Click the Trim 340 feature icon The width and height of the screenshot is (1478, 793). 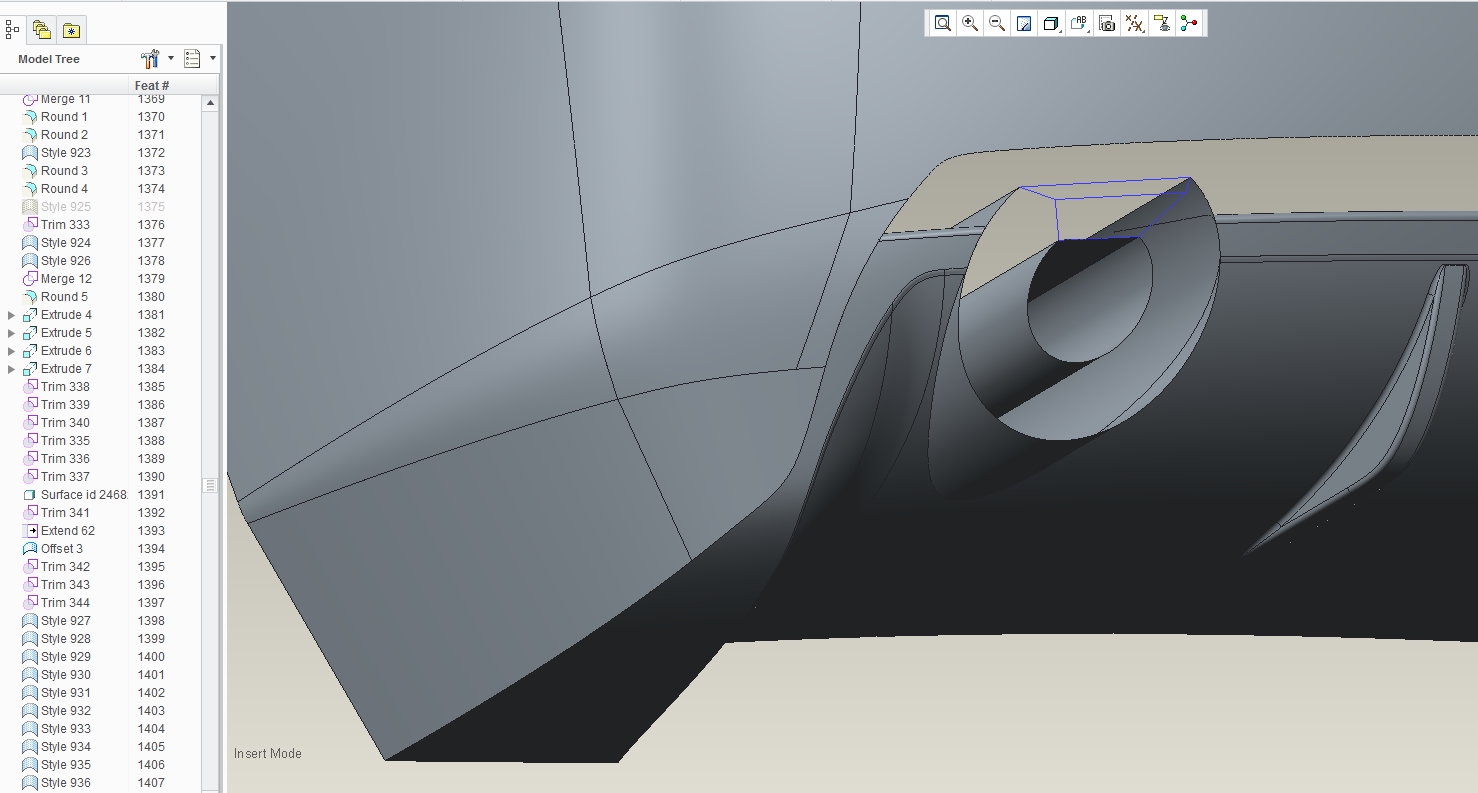pos(30,423)
